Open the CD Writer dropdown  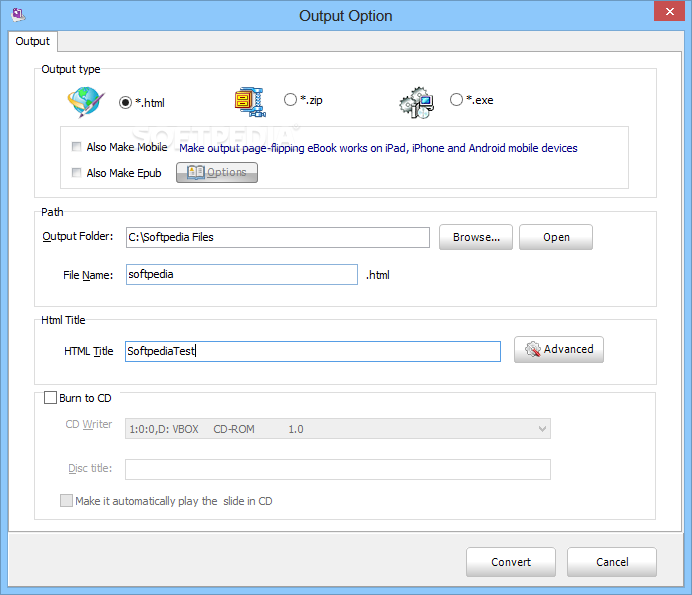(x=338, y=429)
